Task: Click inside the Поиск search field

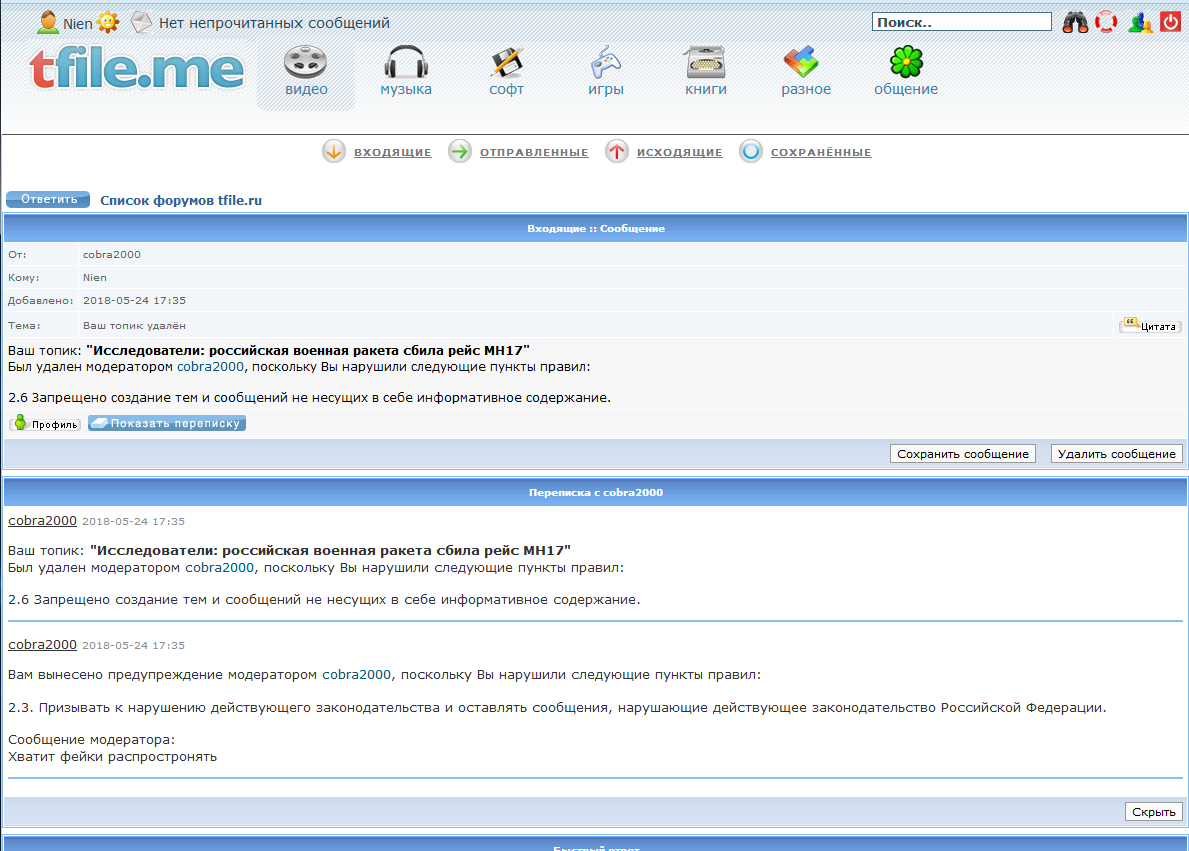Action: point(961,22)
